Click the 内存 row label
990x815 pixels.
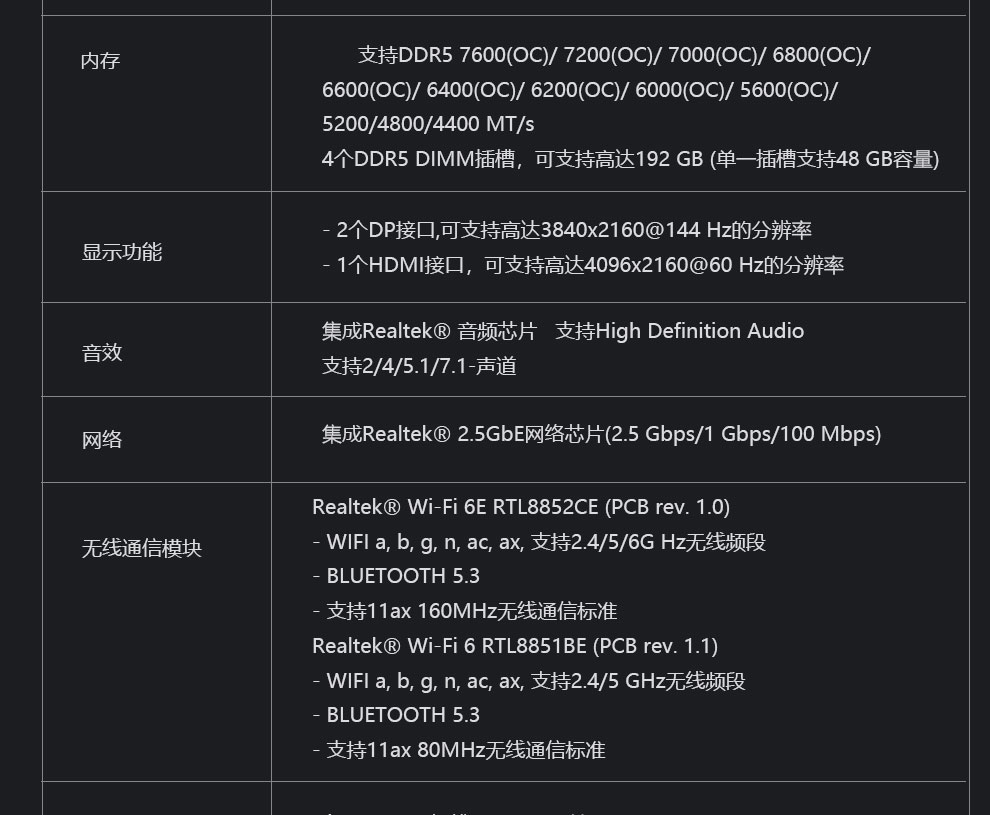[x=100, y=61]
